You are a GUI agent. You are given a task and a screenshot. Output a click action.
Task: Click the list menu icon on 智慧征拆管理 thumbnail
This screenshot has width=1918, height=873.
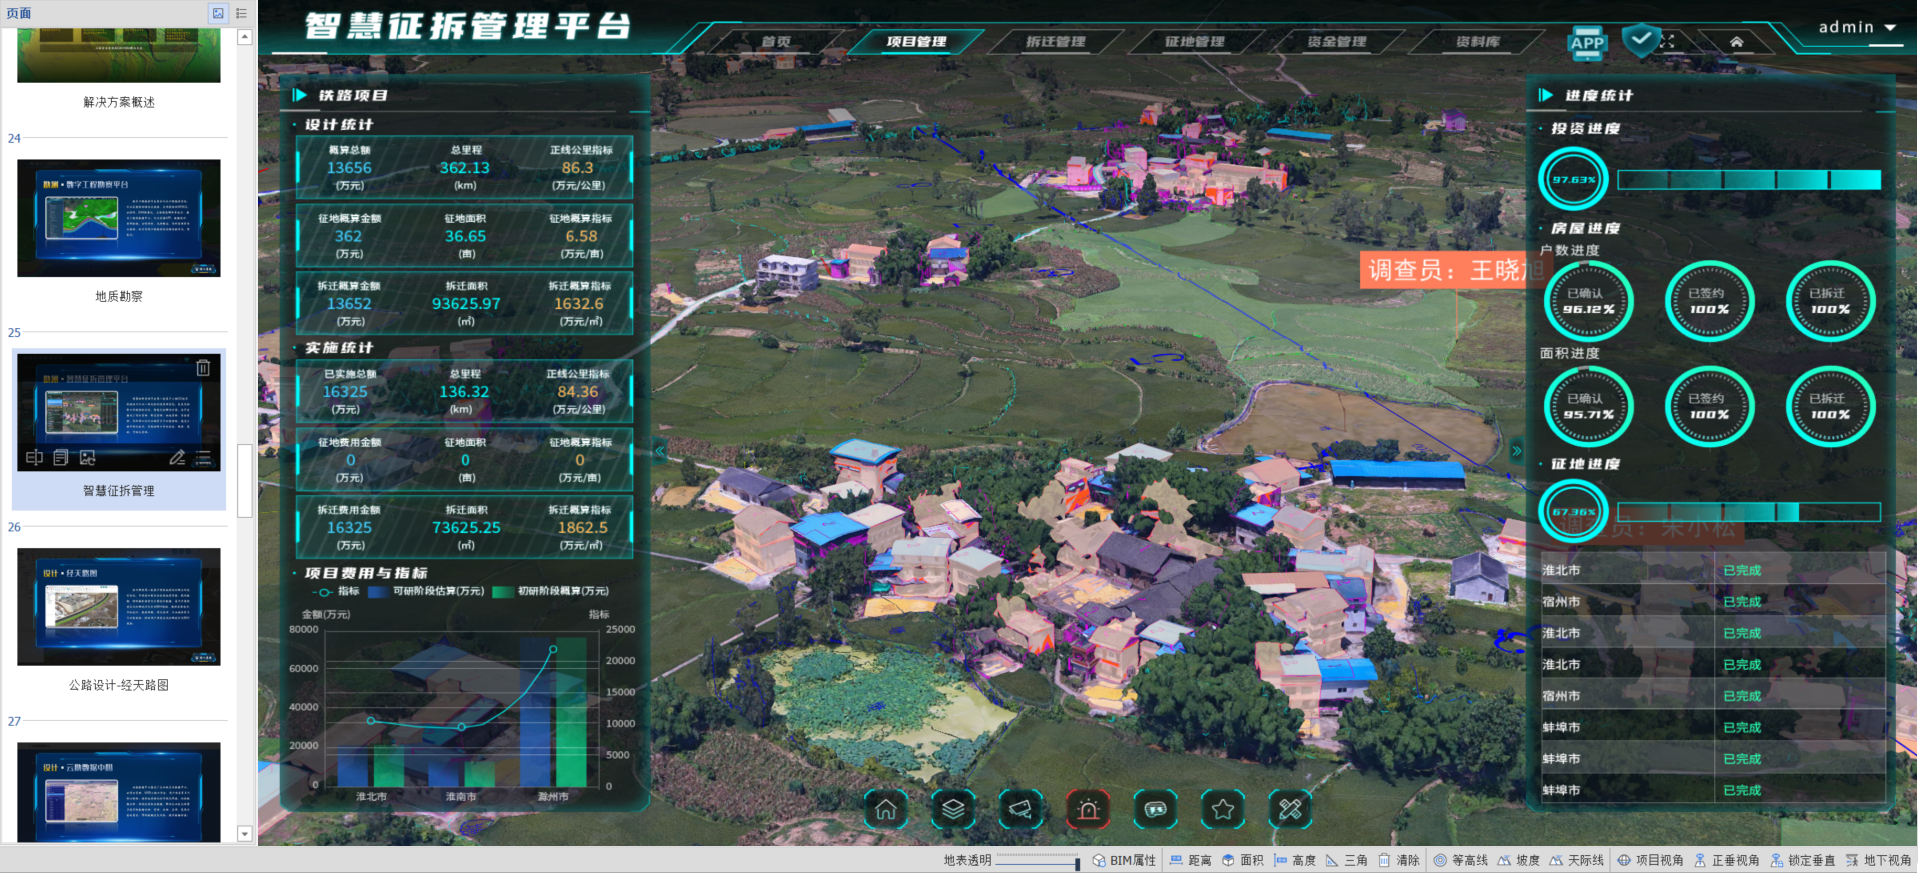click(x=204, y=457)
